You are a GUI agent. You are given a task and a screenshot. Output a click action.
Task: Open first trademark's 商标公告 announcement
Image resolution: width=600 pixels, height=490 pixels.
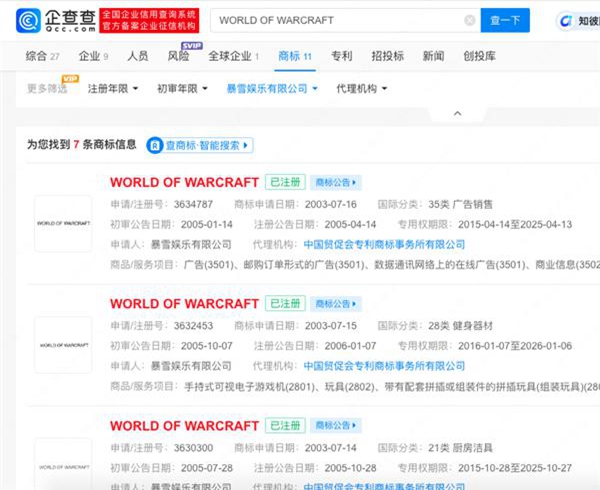point(336,183)
